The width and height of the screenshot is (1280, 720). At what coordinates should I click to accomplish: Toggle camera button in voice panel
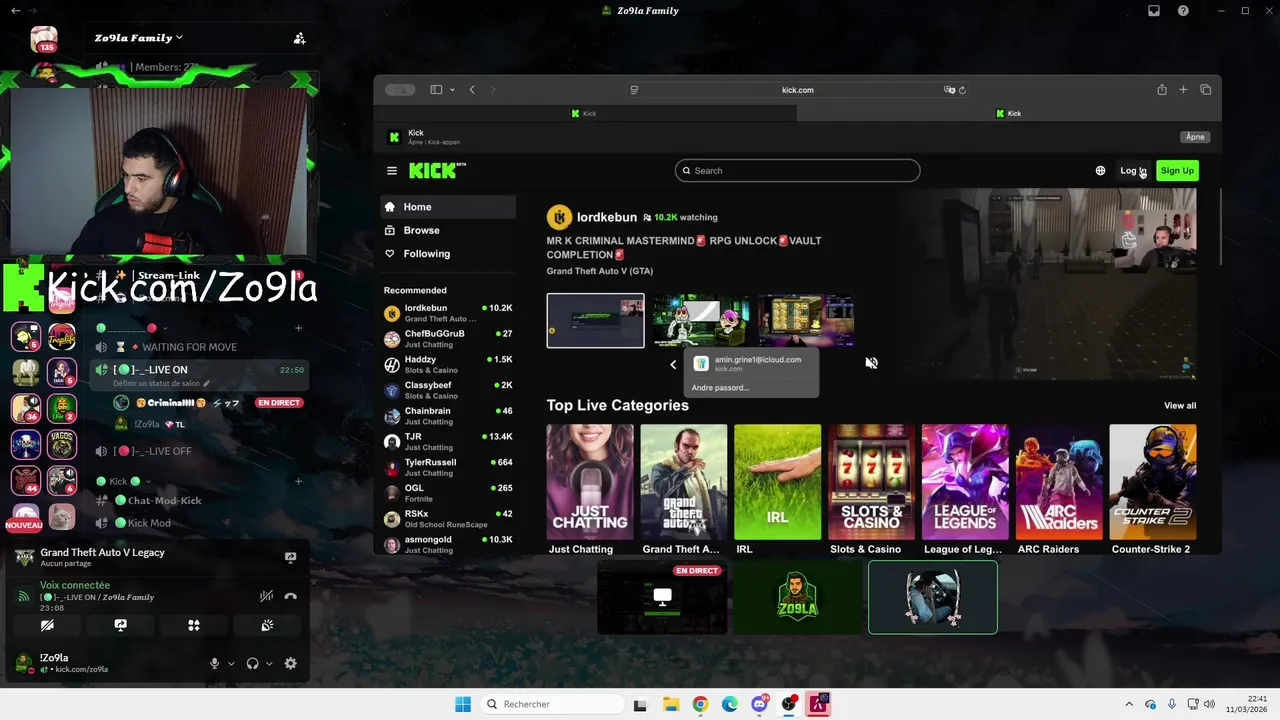[x=47, y=625]
